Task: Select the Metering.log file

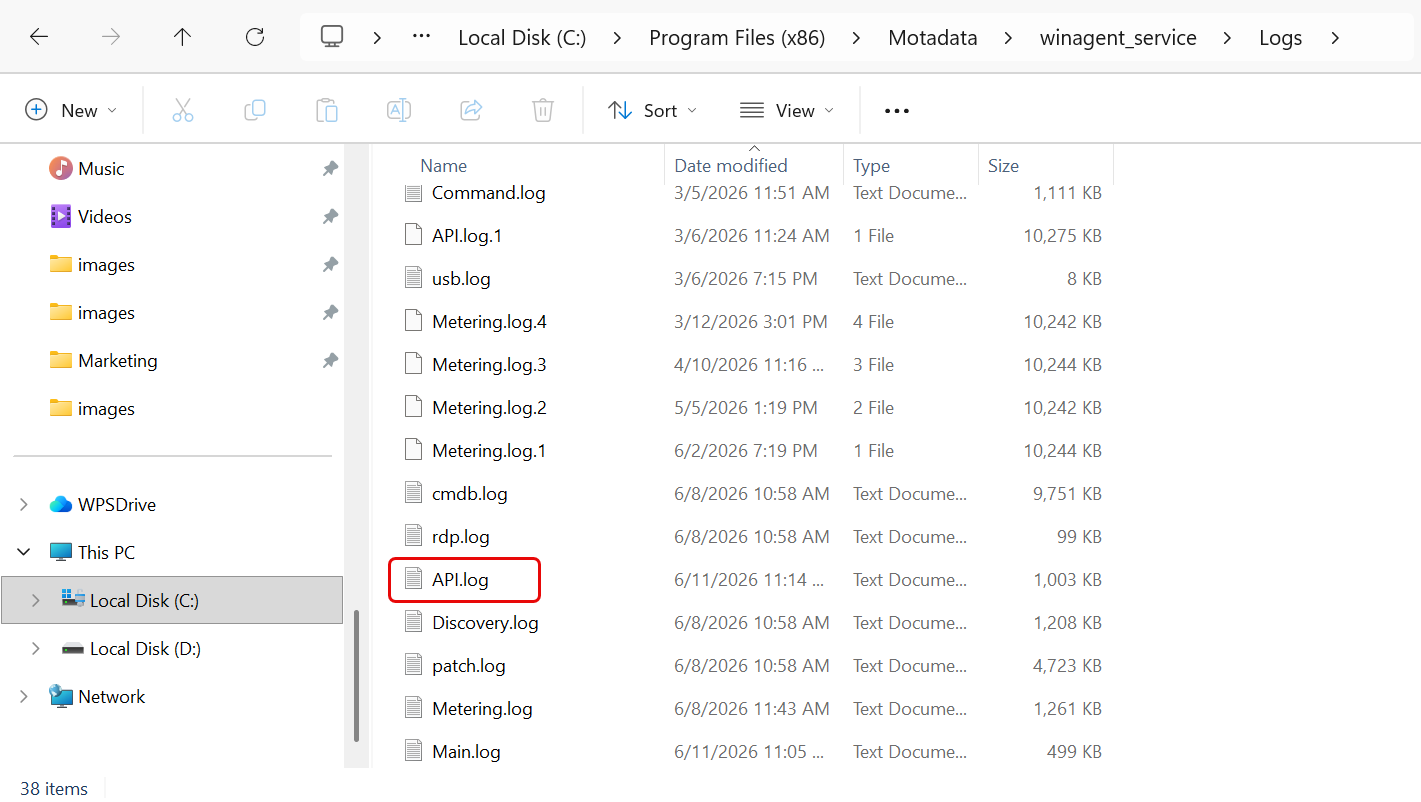Action: pyautogui.click(x=482, y=709)
